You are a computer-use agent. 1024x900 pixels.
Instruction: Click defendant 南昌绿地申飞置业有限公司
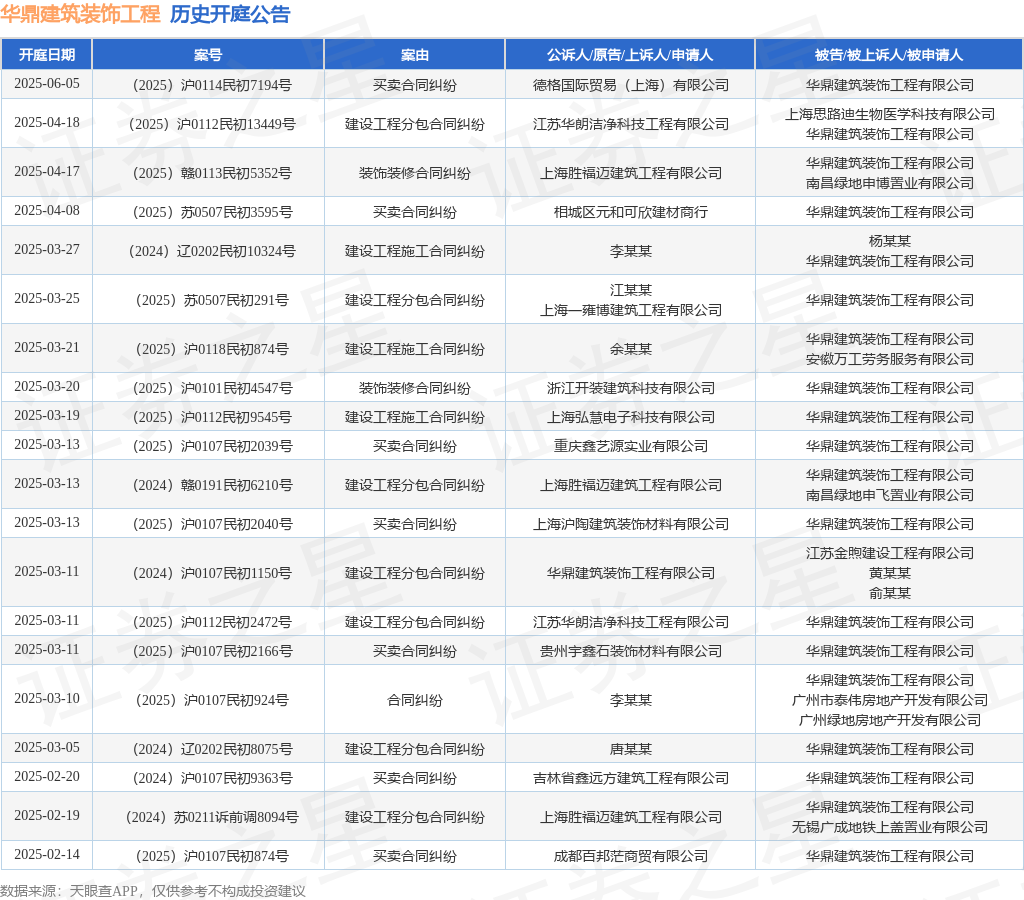889,495
